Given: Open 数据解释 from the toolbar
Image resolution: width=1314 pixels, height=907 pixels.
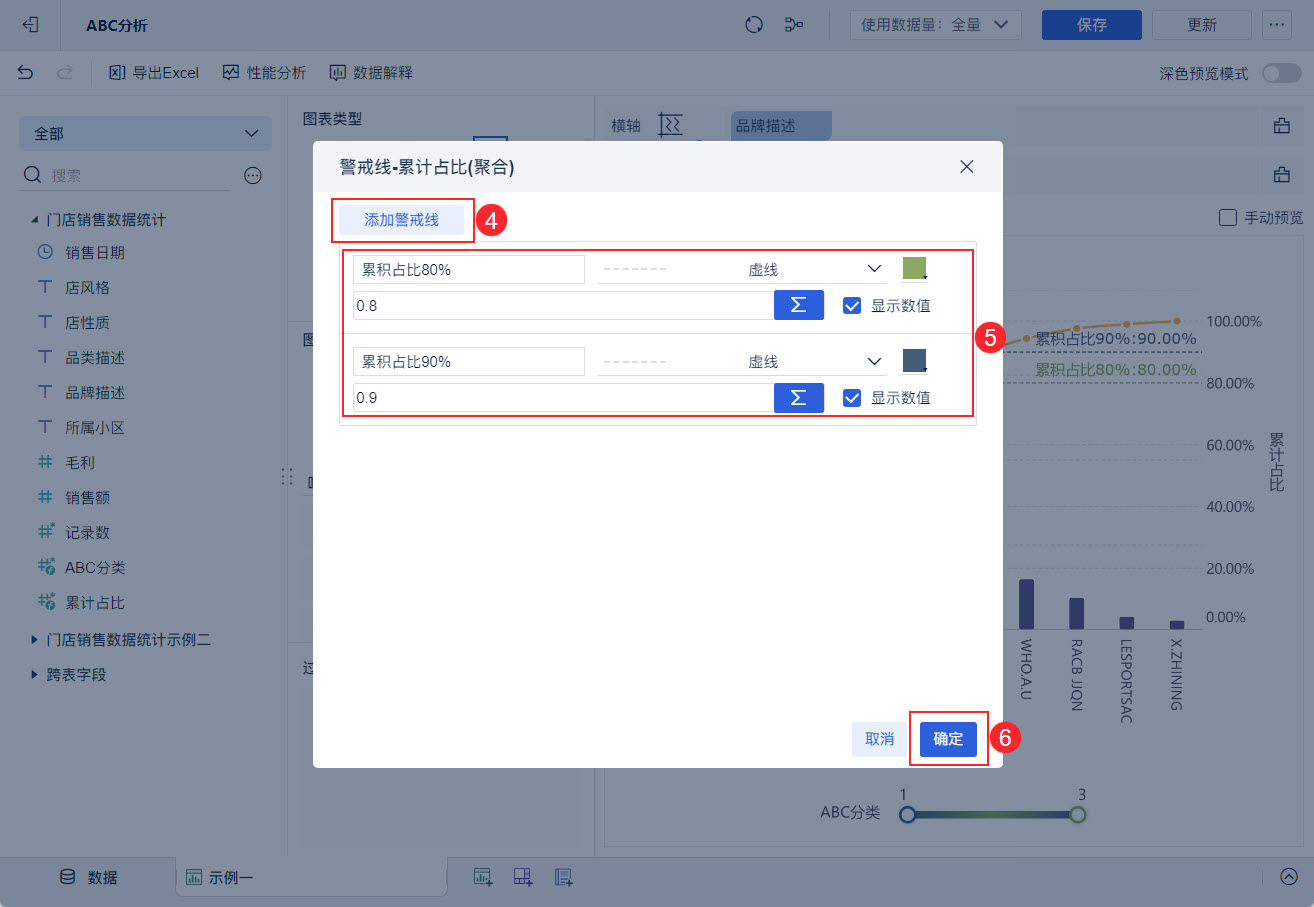Looking at the screenshot, I should point(371,72).
